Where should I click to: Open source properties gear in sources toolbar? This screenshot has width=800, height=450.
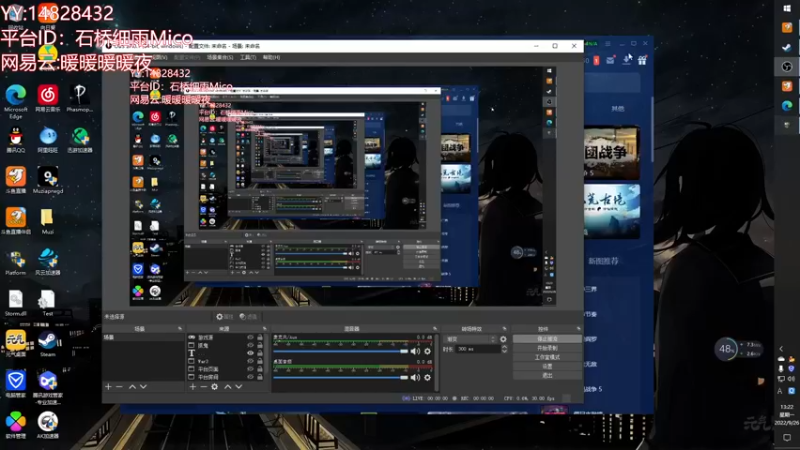[x=215, y=387]
